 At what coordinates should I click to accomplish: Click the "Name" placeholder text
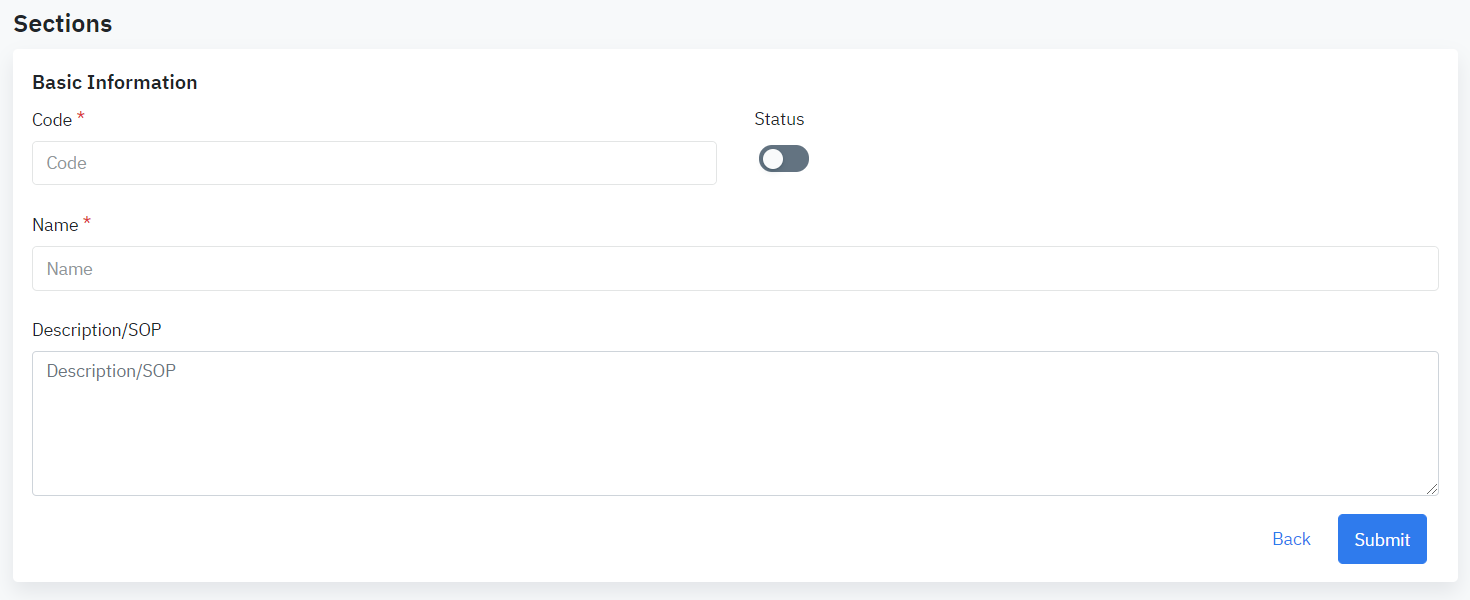tap(70, 269)
